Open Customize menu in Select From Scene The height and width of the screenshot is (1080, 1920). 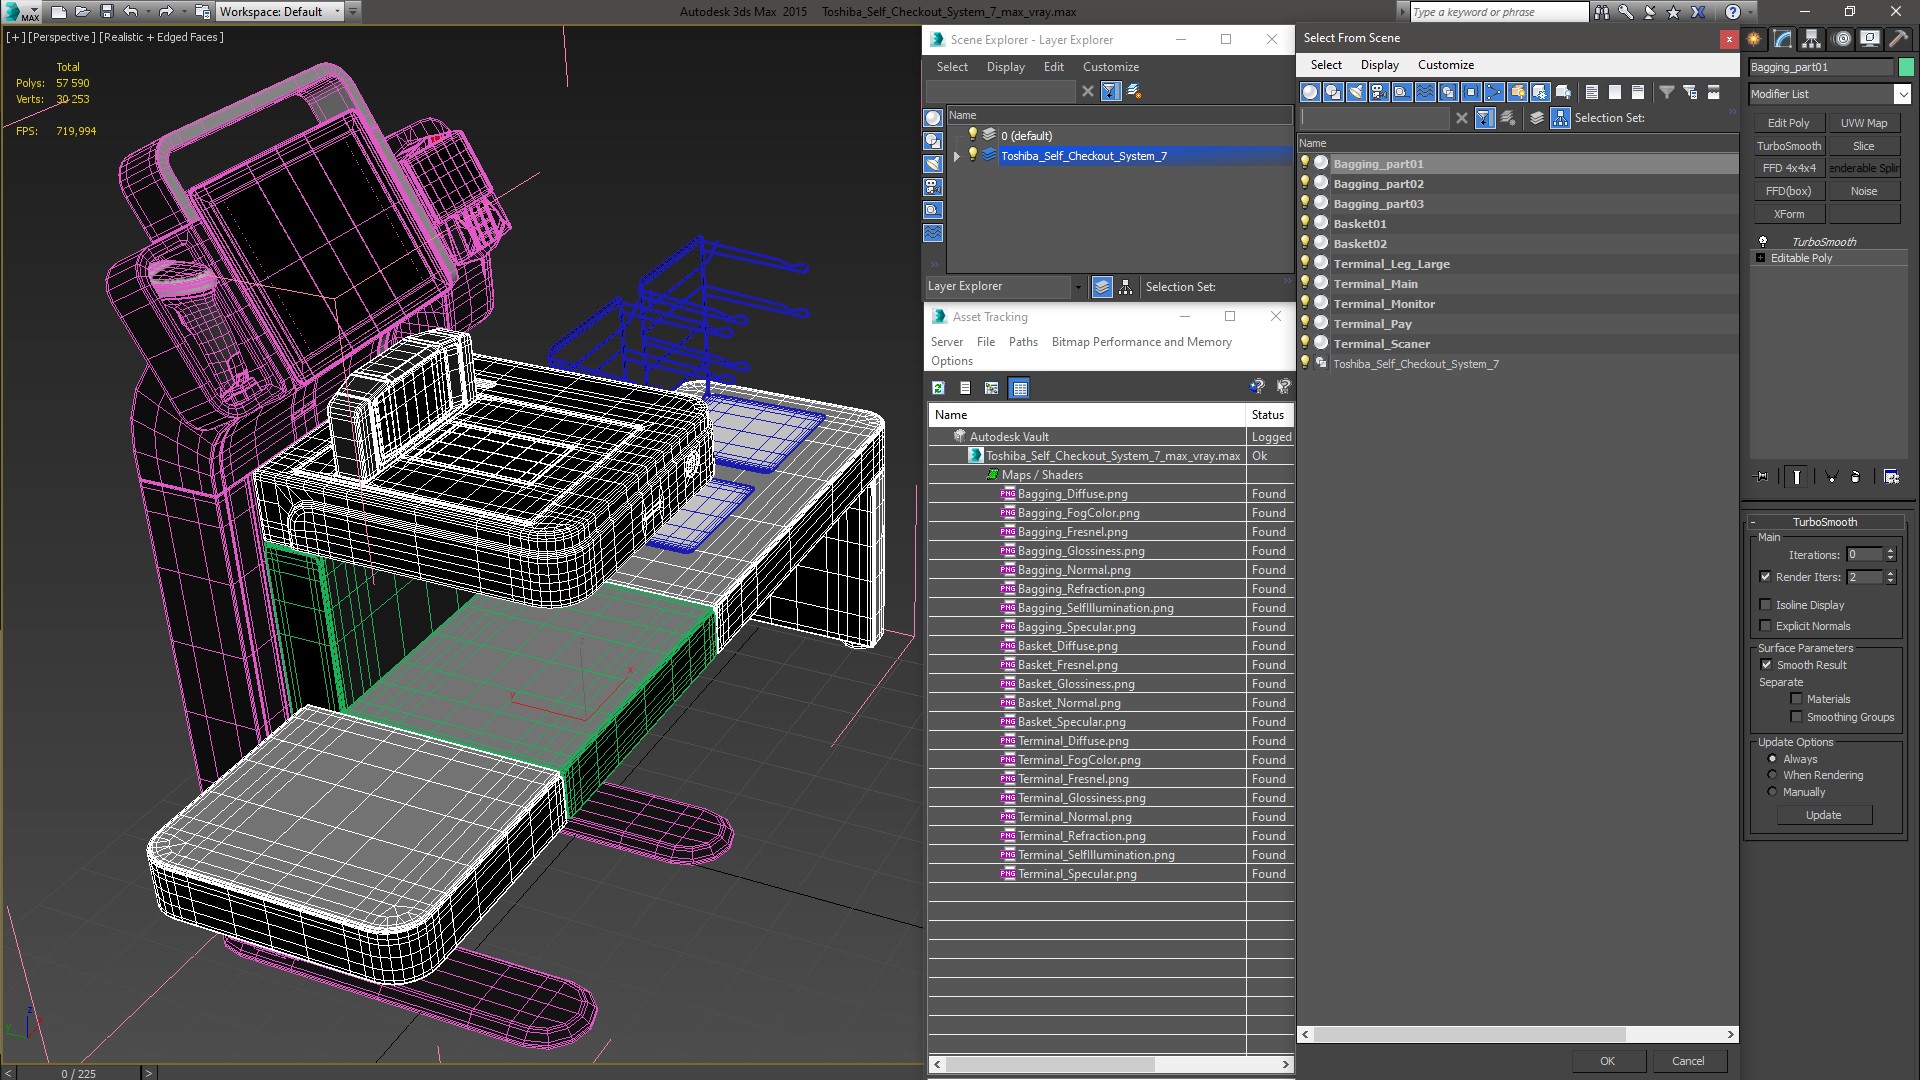pyautogui.click(x=1445, y=65)
